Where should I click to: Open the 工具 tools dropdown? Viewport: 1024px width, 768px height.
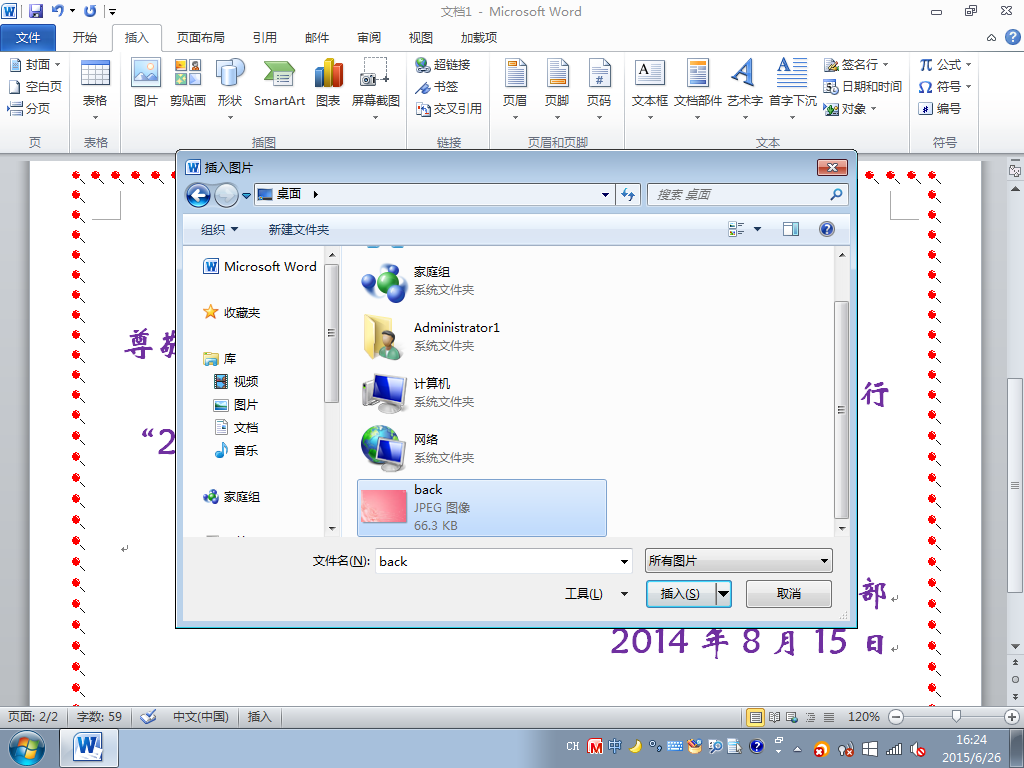point(596,594)
